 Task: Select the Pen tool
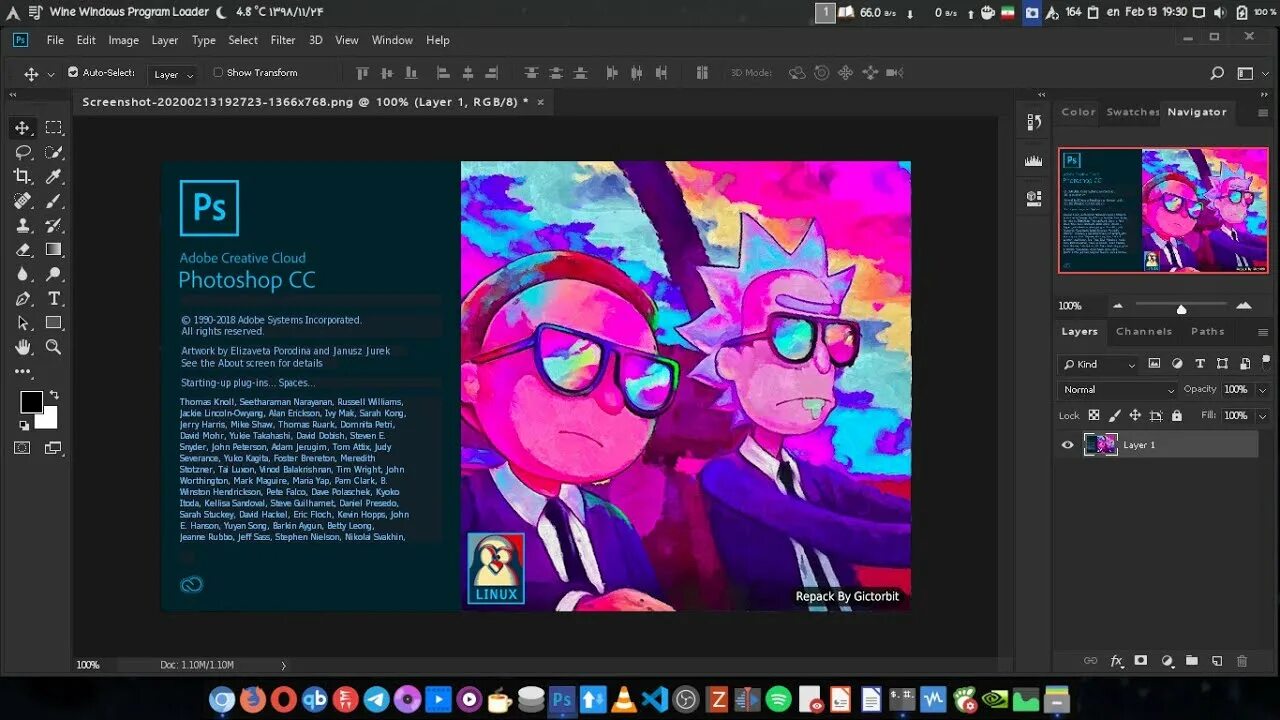22,299
